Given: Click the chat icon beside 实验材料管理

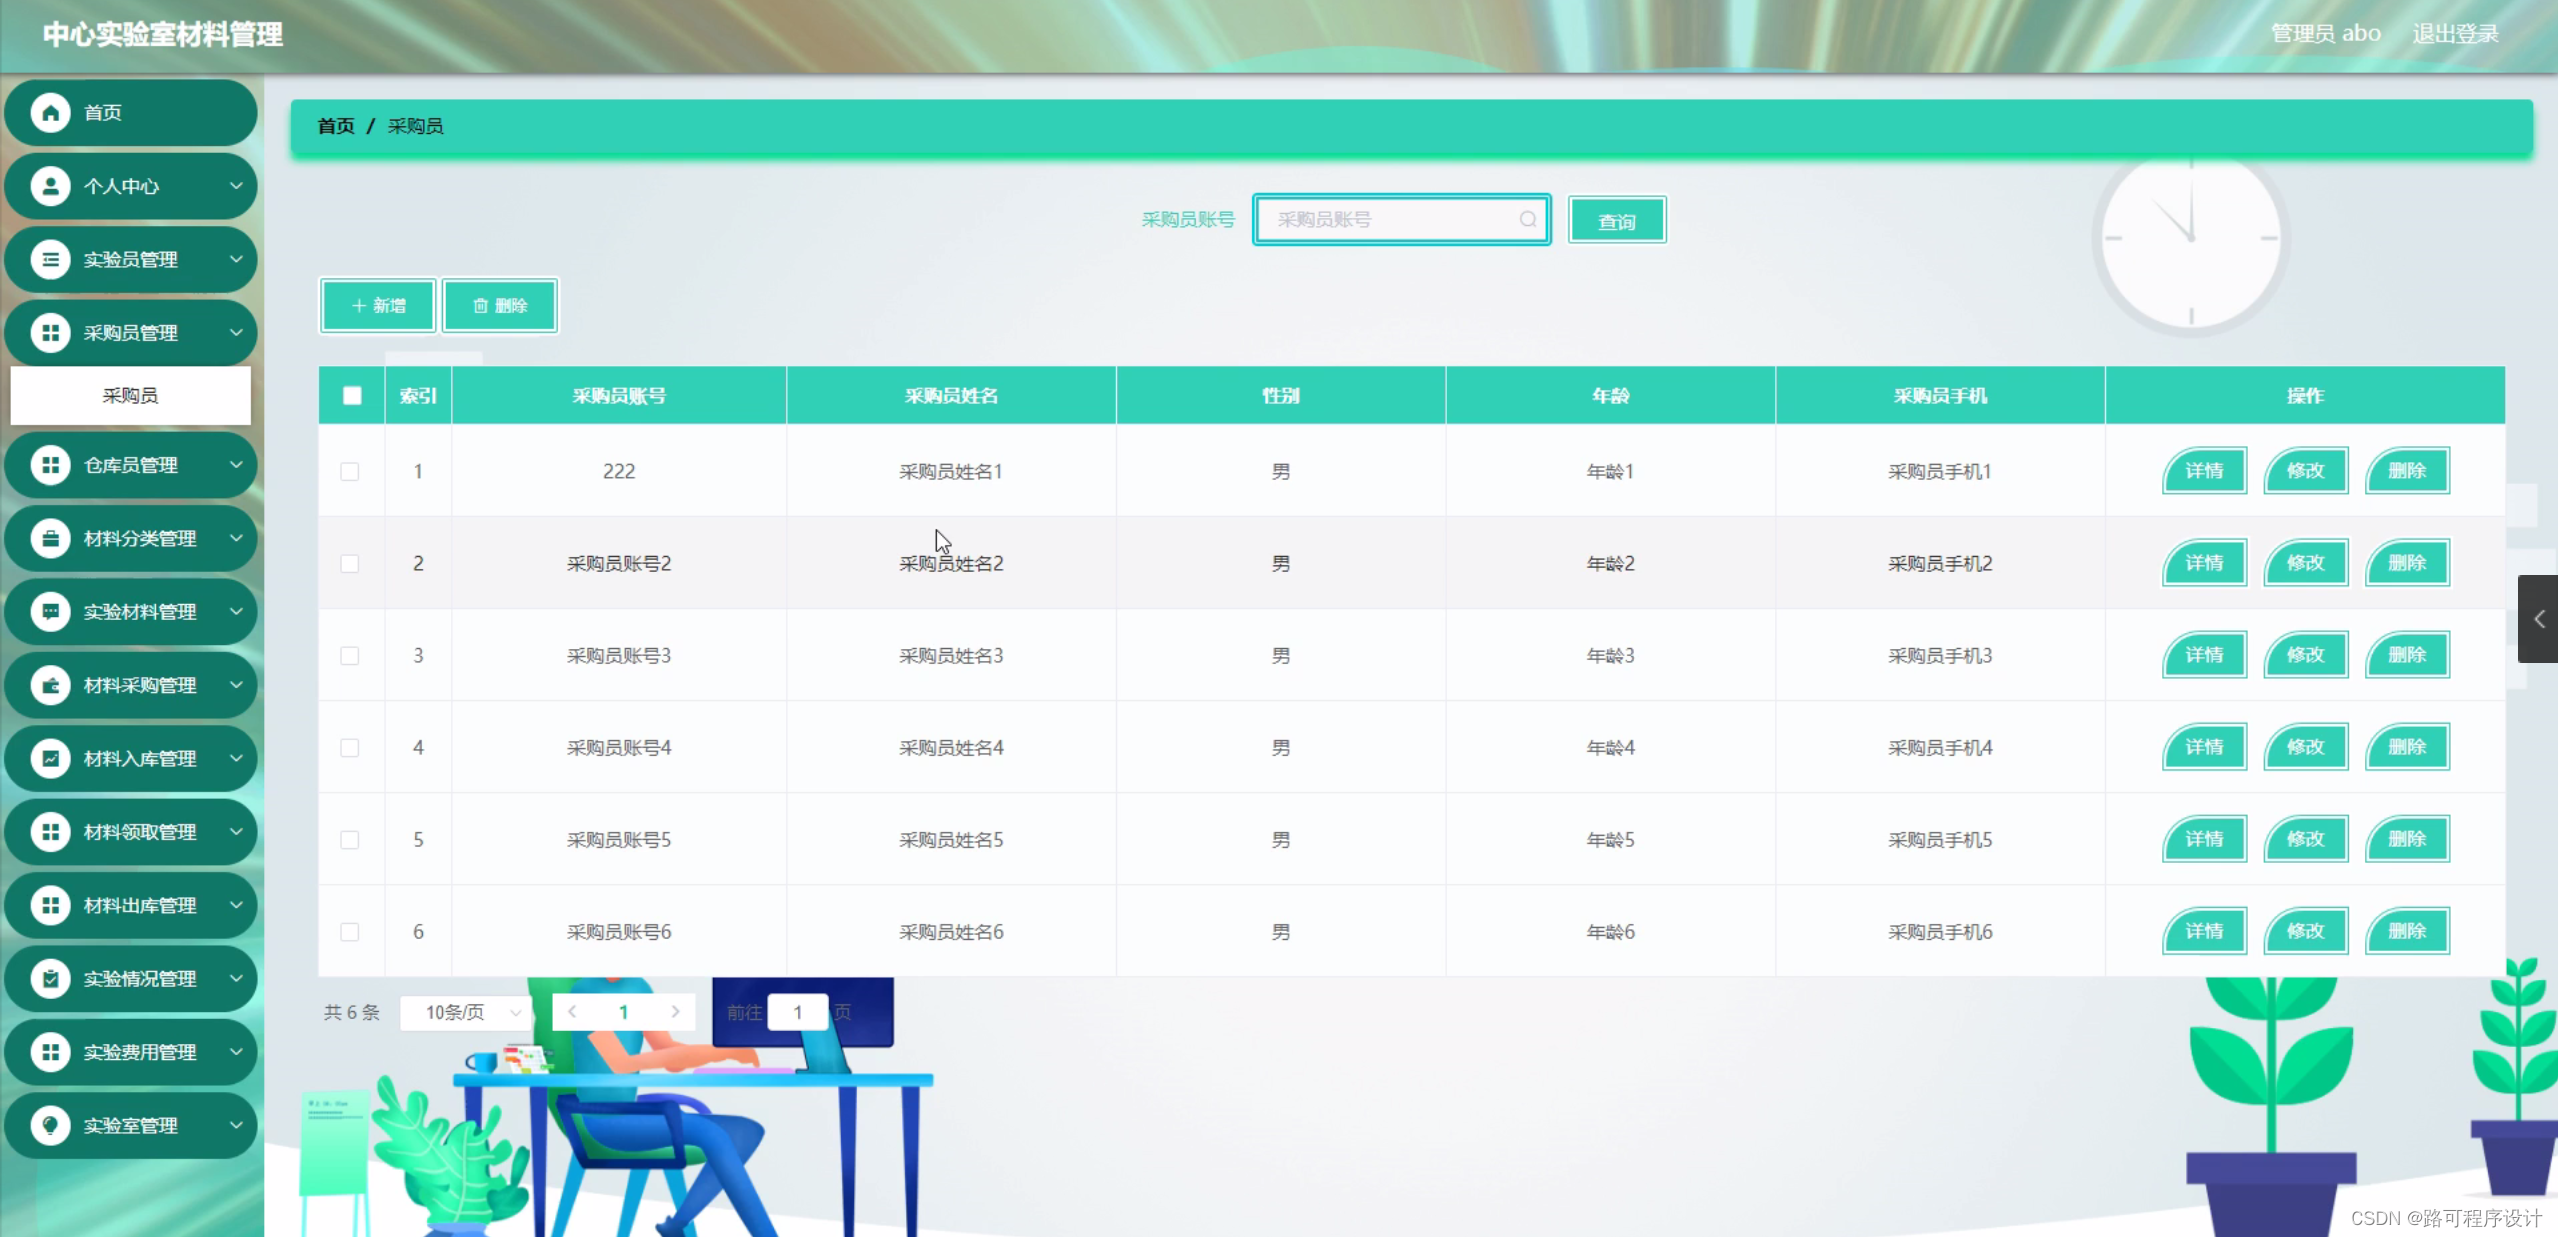Looking at the screenshot, I should [x=50, y=611].
